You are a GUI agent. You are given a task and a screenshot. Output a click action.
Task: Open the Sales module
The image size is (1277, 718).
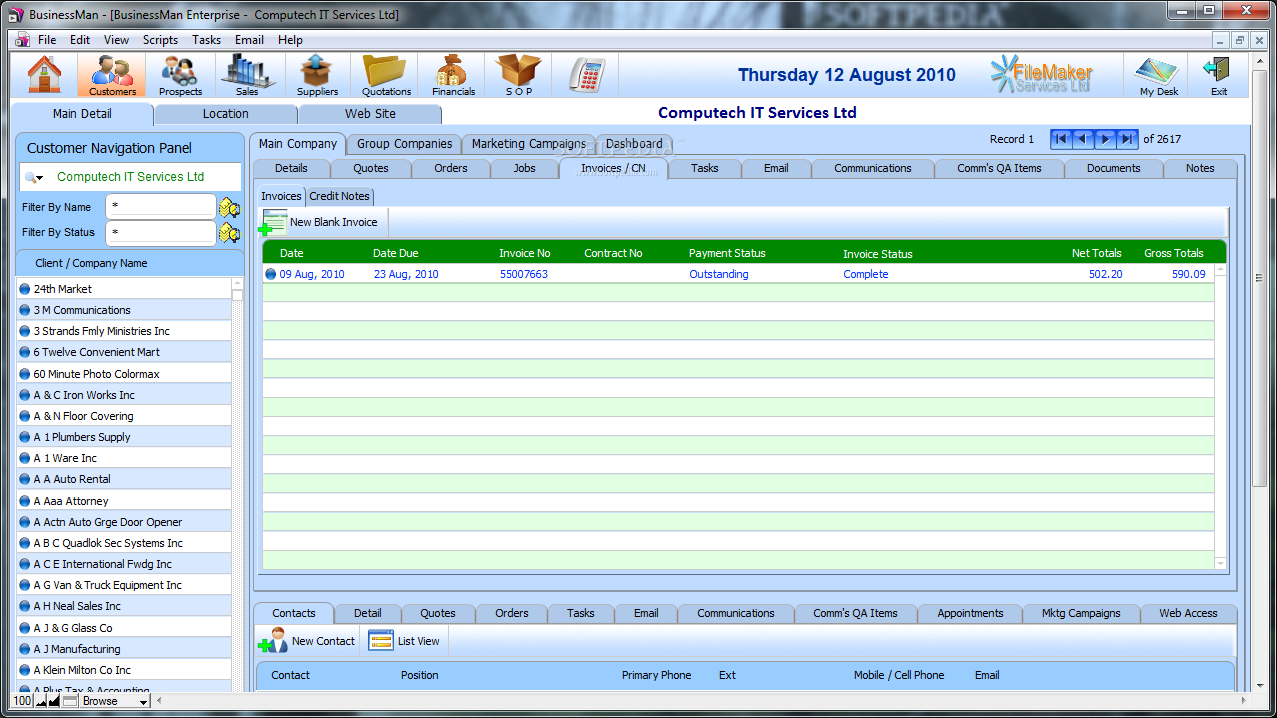point(247,75)
